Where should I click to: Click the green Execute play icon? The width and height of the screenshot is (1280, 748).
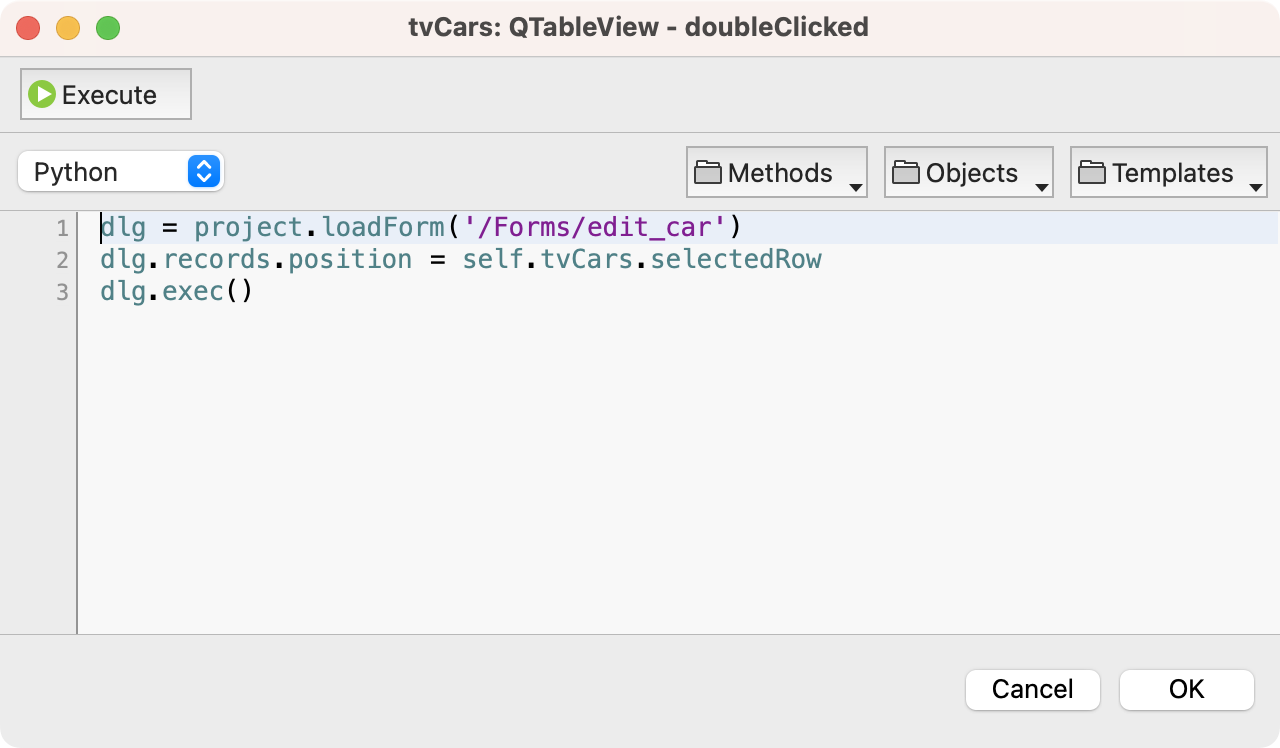pyautogui.click(x=42, y=95)
